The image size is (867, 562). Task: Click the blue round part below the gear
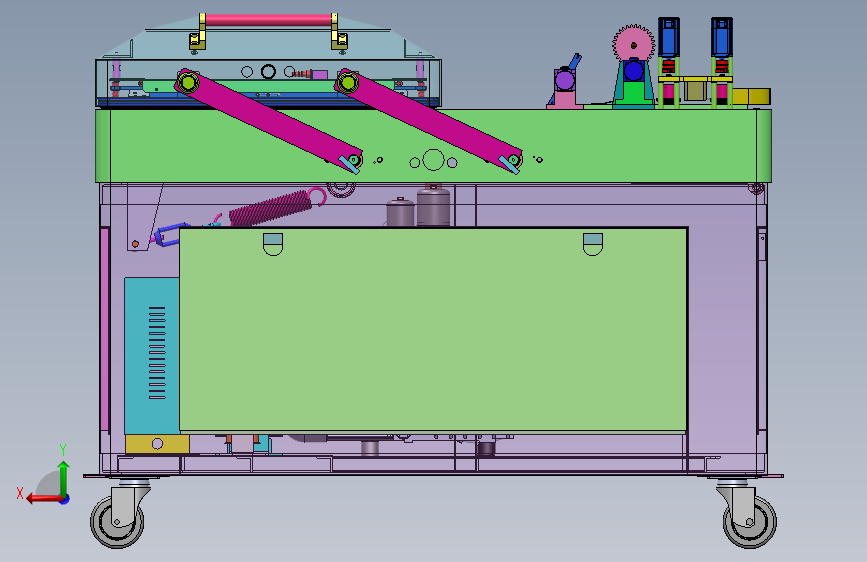coord(634,71)
